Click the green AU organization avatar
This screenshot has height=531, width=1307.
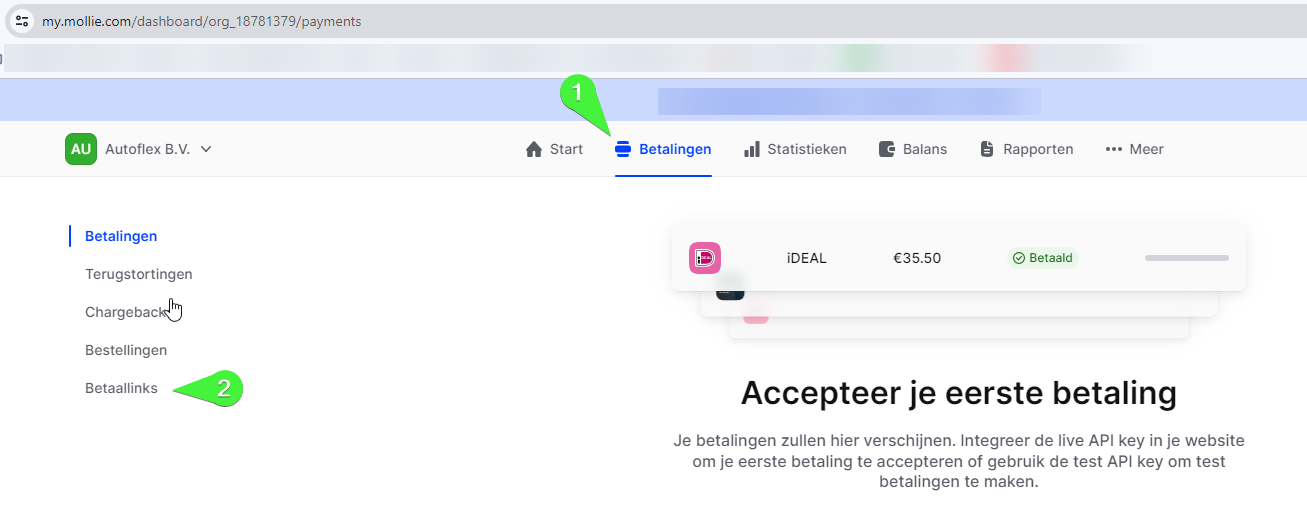click(x=81, y=149)
